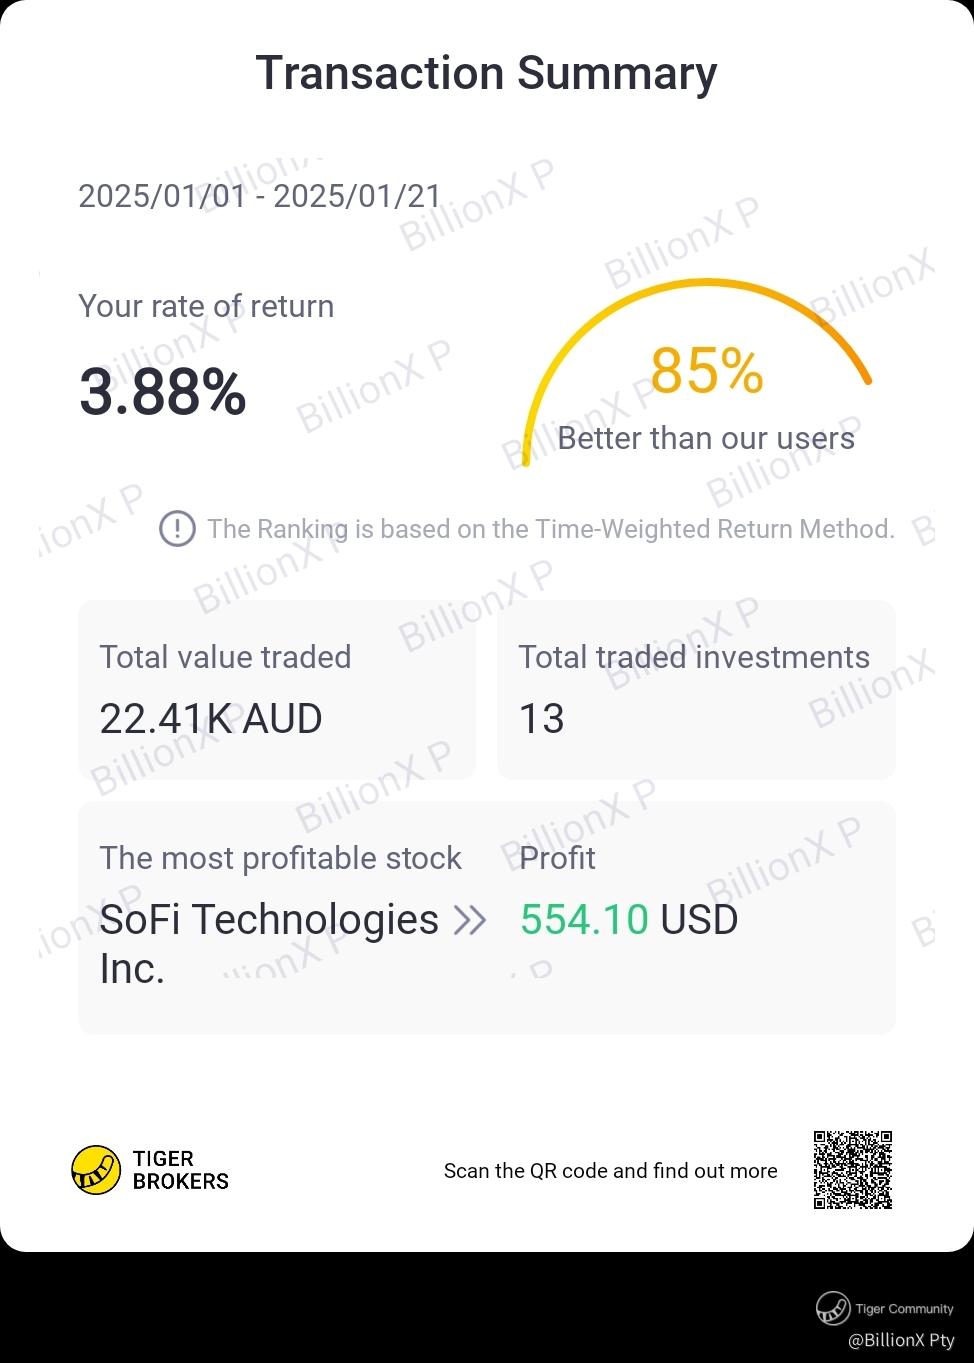Click the 554.10 USD profit value
This screenshot has height=1363, width=974.
pyautogui.click(x=628, y=920)
